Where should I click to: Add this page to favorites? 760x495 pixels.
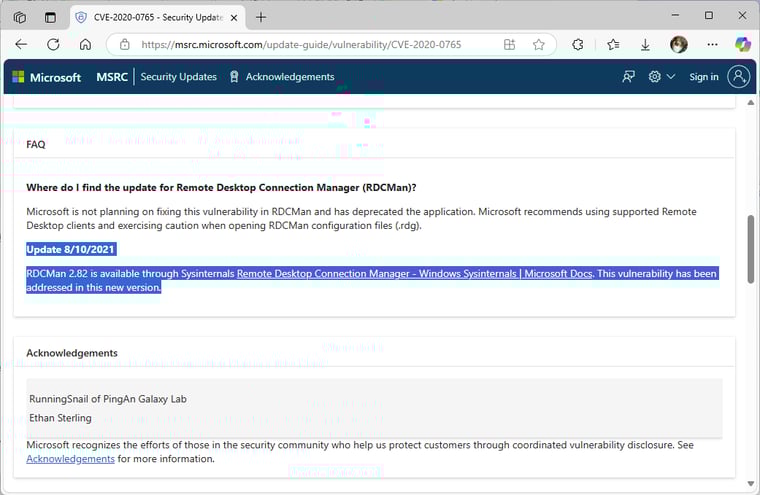[x=538, y=45]
